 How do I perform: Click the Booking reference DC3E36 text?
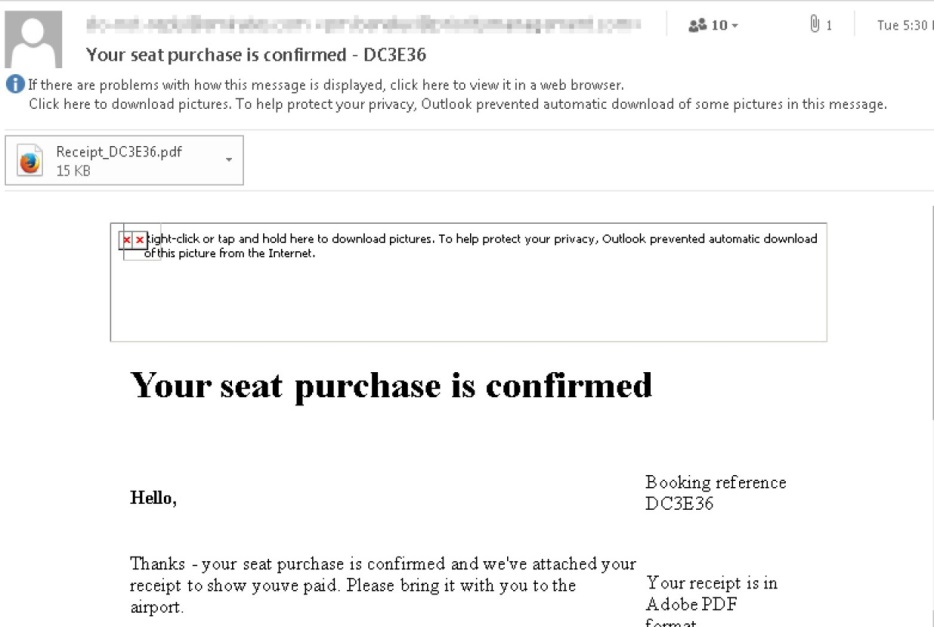tap(715, 493)
